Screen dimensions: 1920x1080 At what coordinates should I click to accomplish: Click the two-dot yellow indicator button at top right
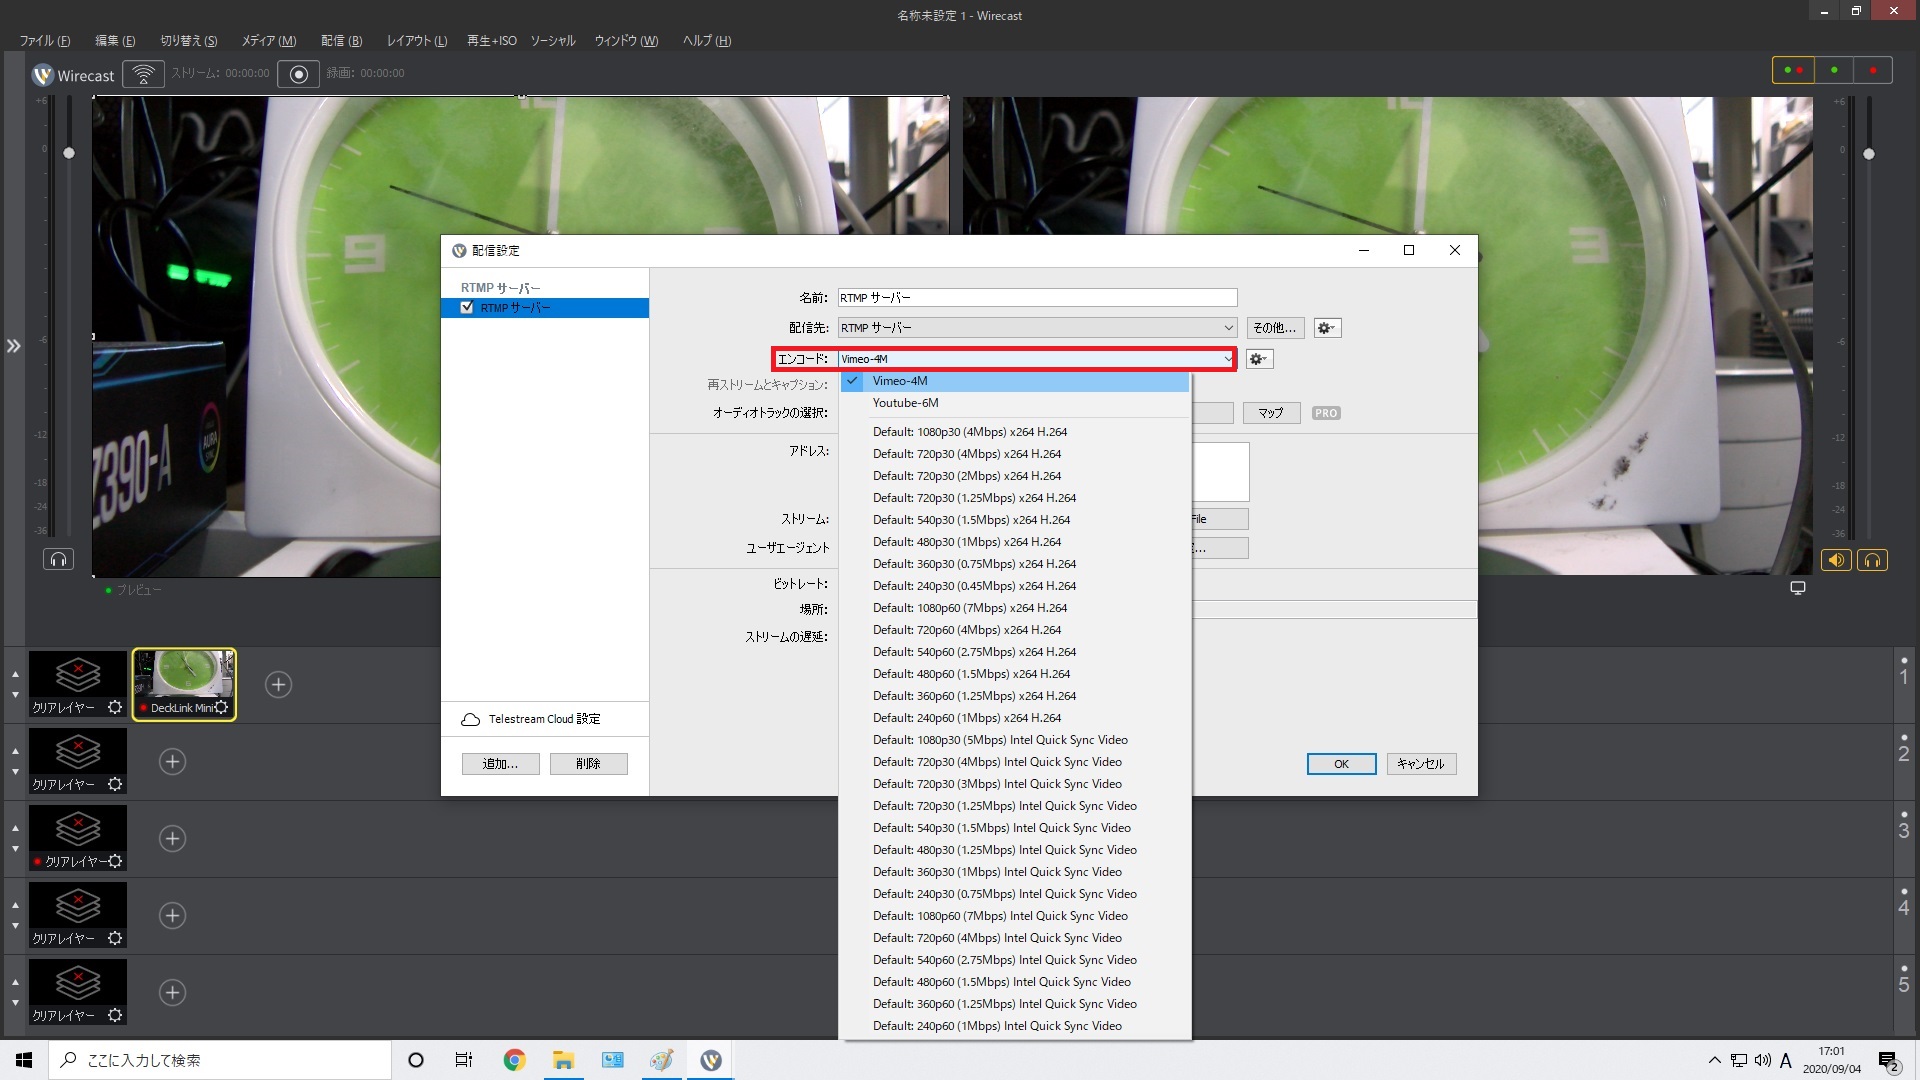[1793, 70]
